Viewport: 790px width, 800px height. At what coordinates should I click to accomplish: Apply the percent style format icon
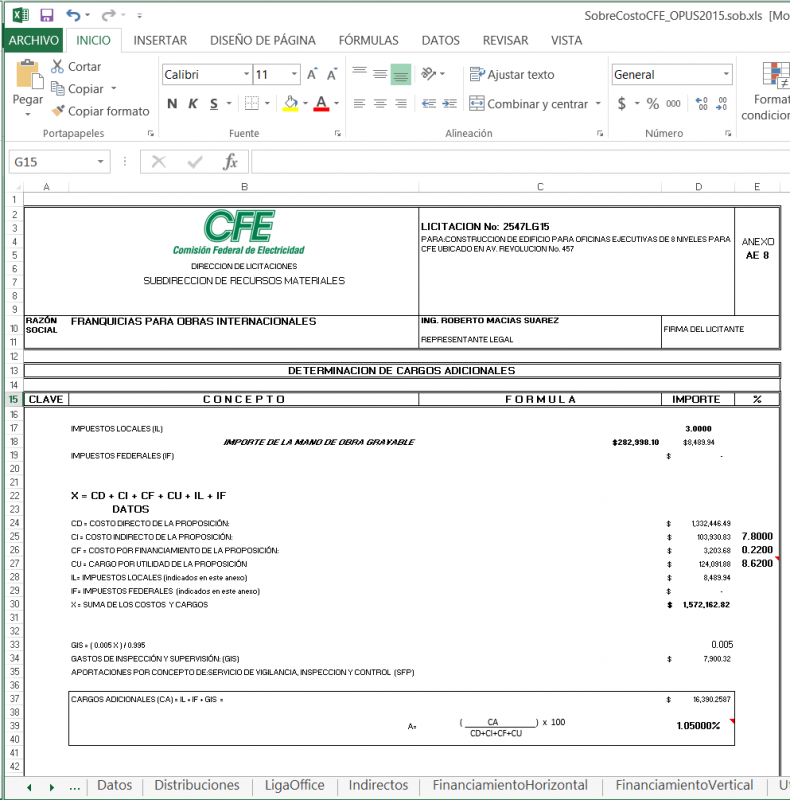click(652, 104)
